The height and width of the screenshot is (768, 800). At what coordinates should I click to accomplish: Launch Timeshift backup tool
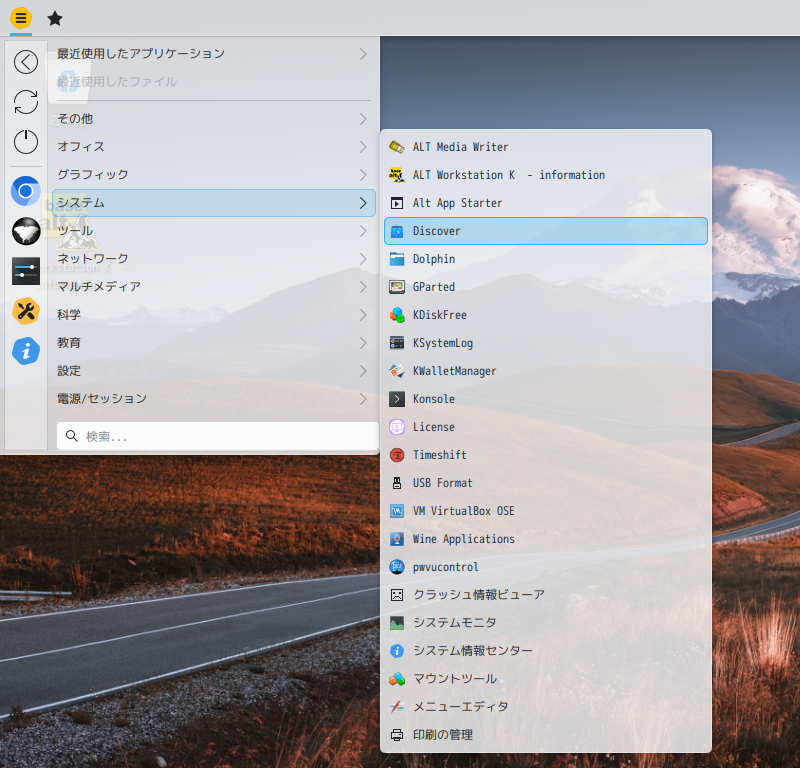pyautogui.click(x=546, y=455)
